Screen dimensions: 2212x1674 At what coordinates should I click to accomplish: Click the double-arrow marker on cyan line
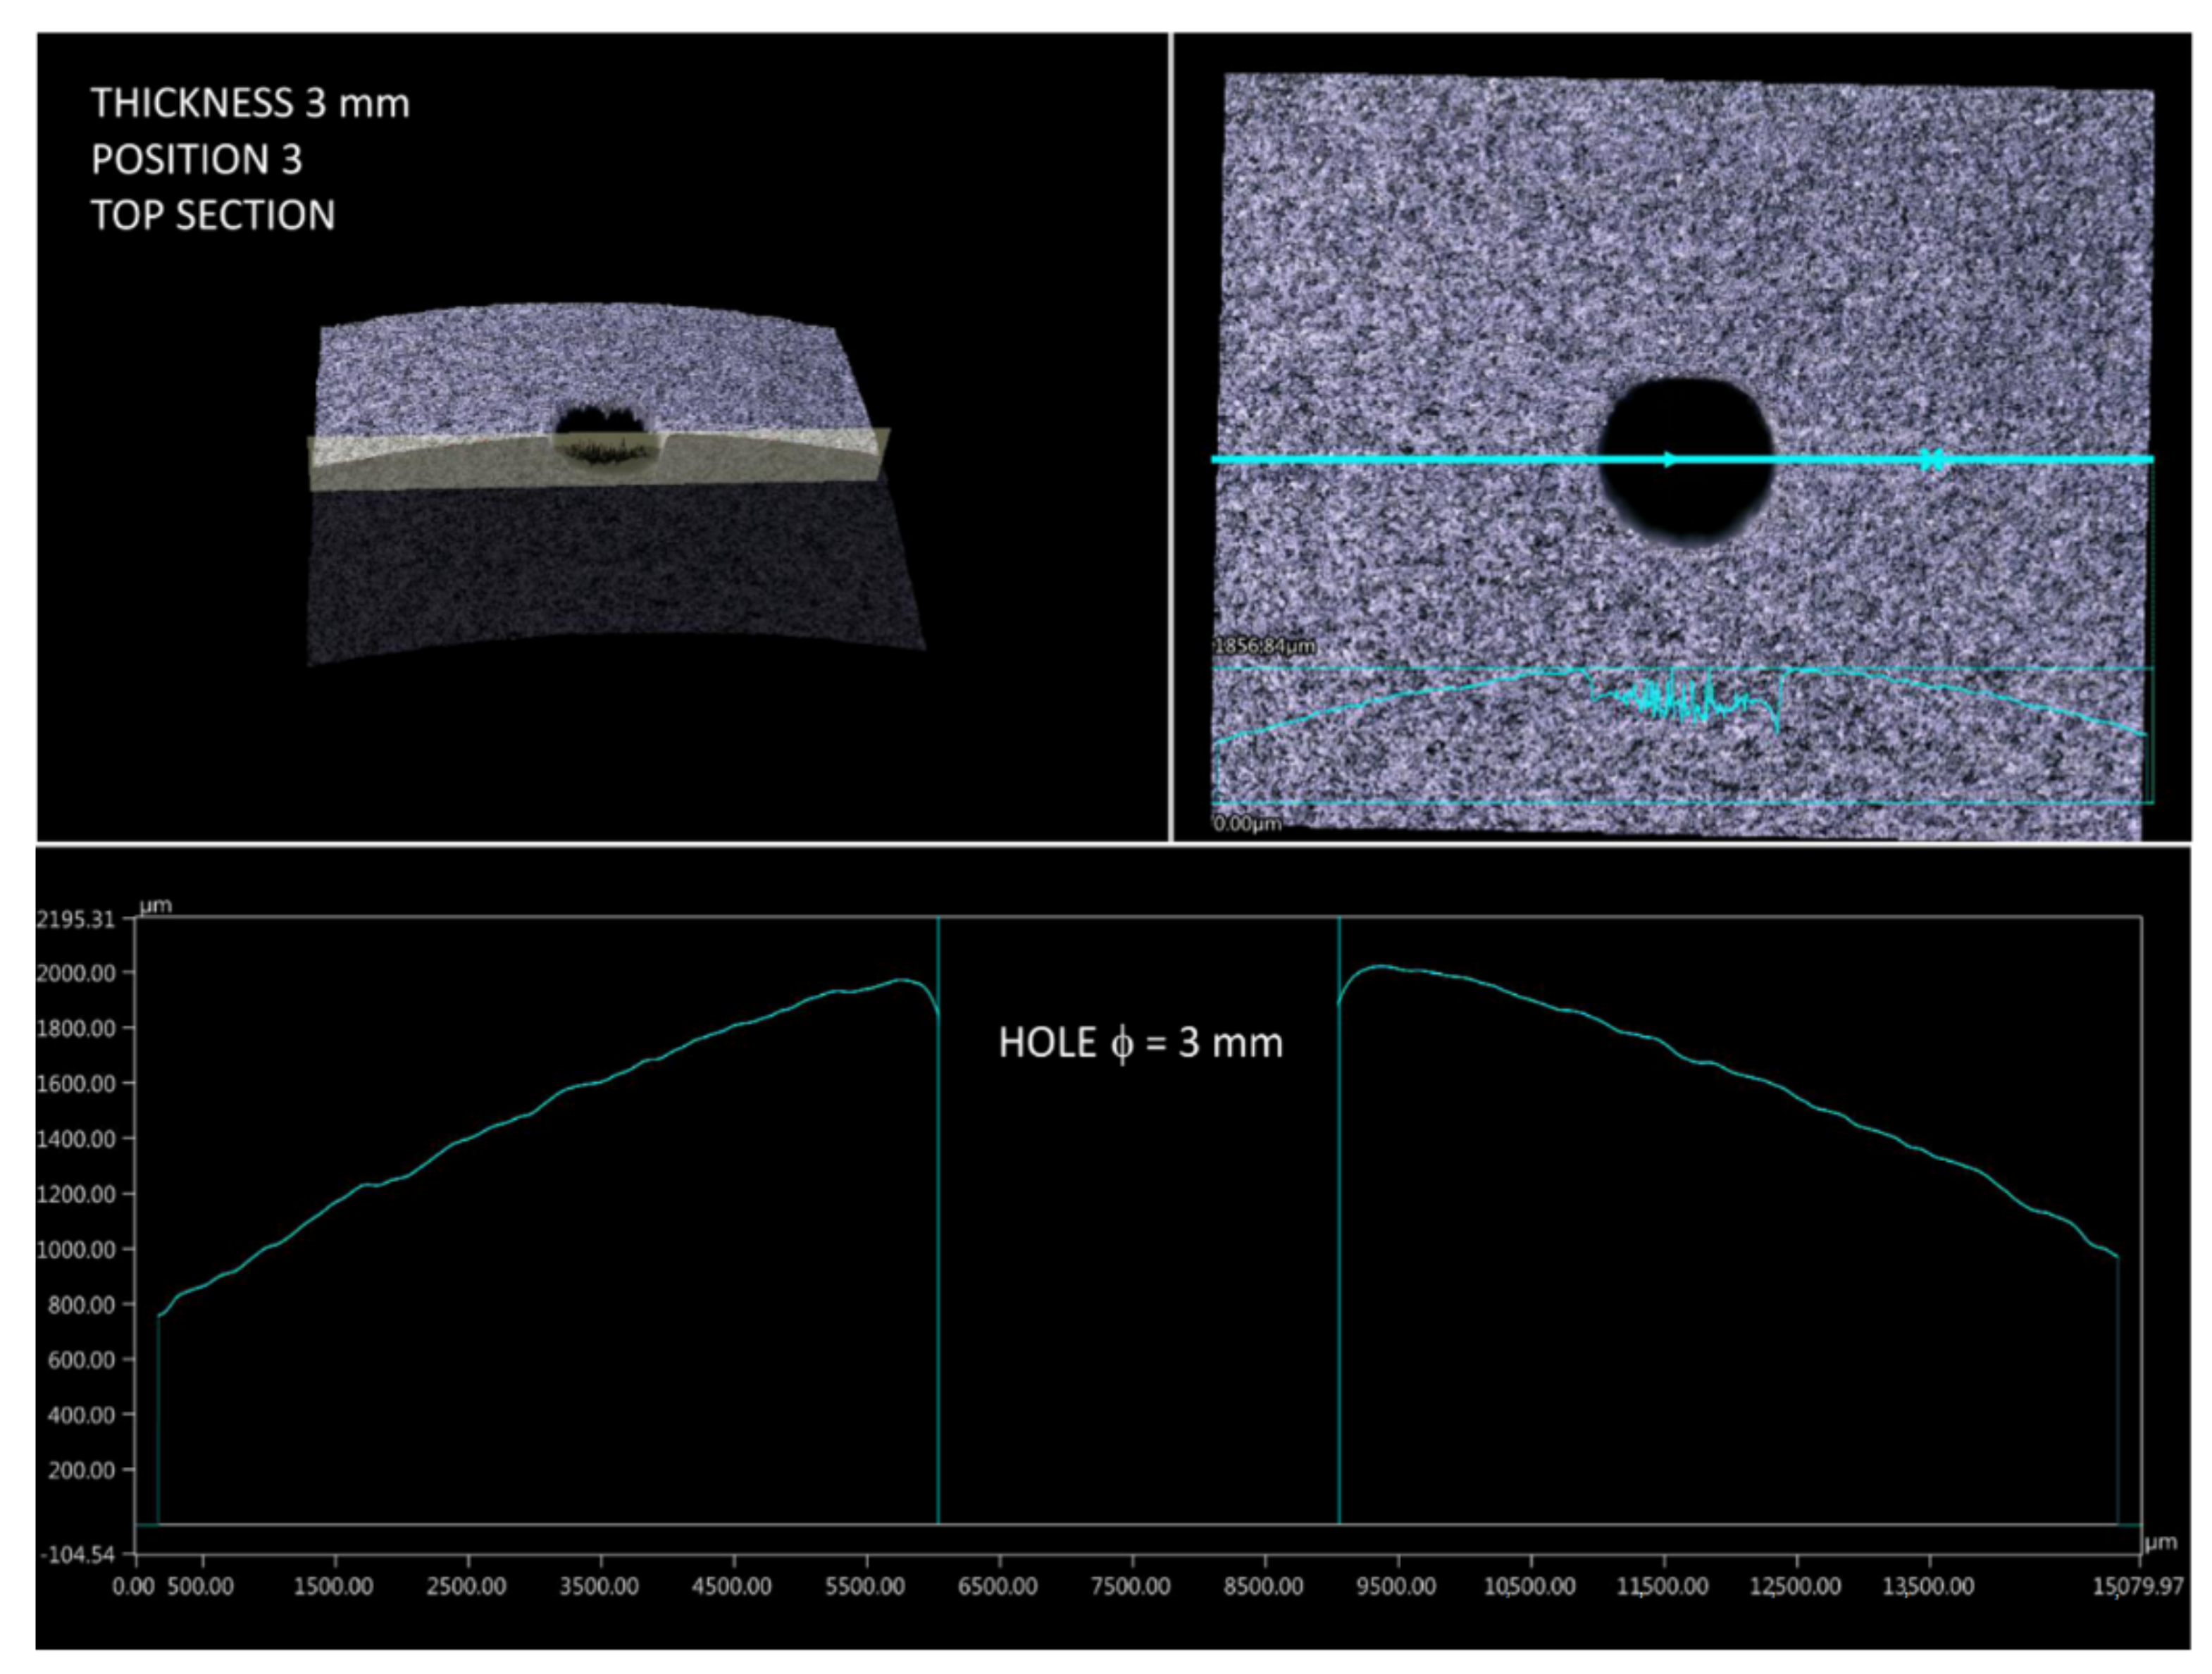pyautogui.click(x=1932, y=460)
